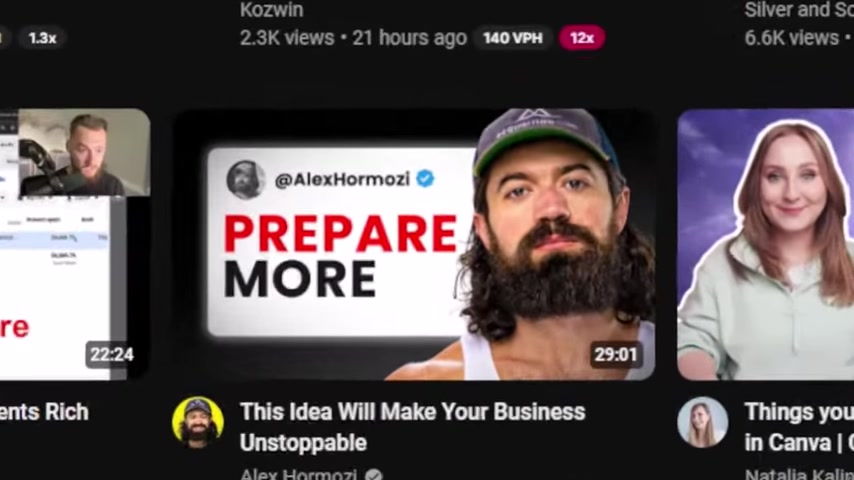Open the 'Things you... in Canva' video title
This screenshot has height=480, width=854.
point(799,427)
